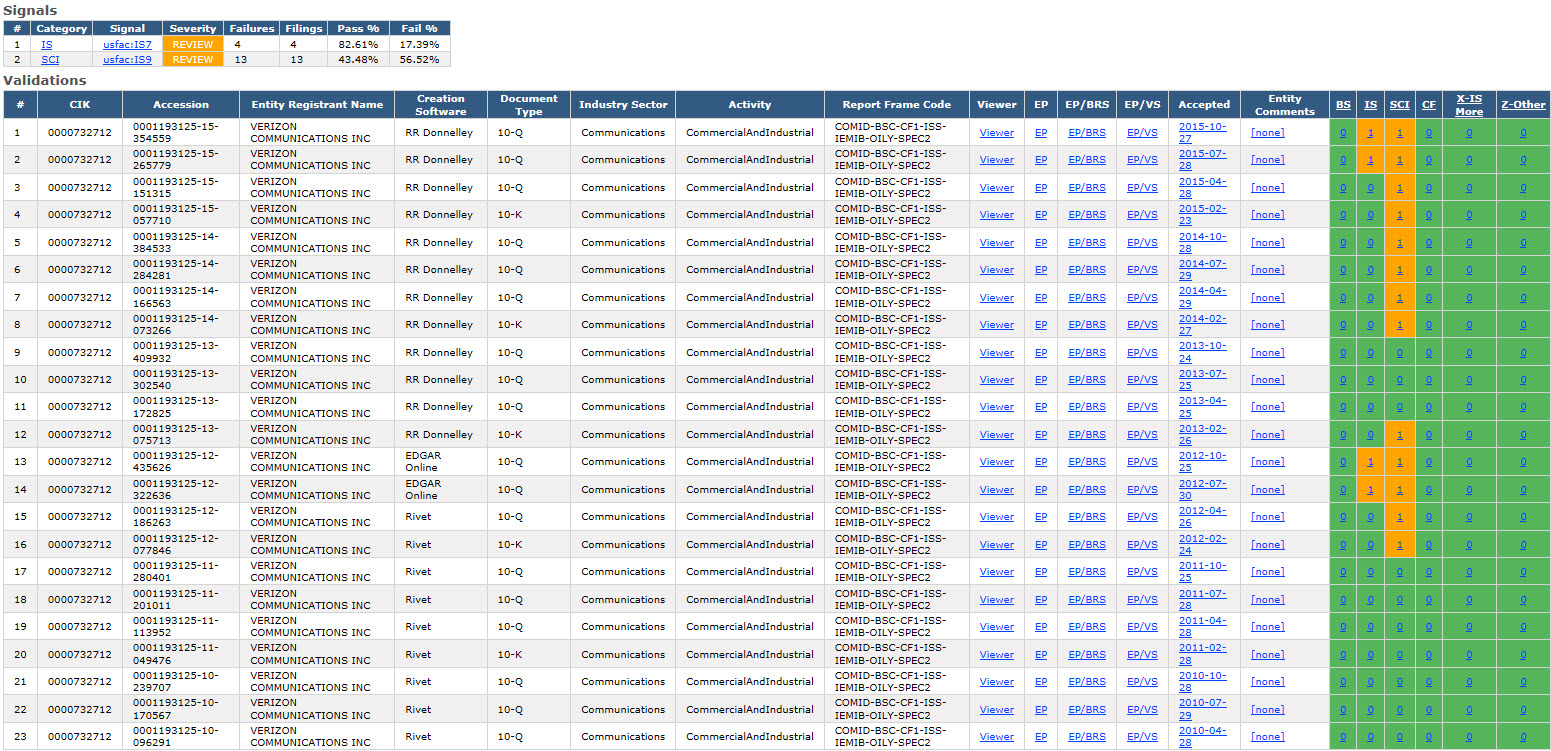Click the Accession column header
Image resolution: width=1551 pixels, height=751 pixels.
181,104
